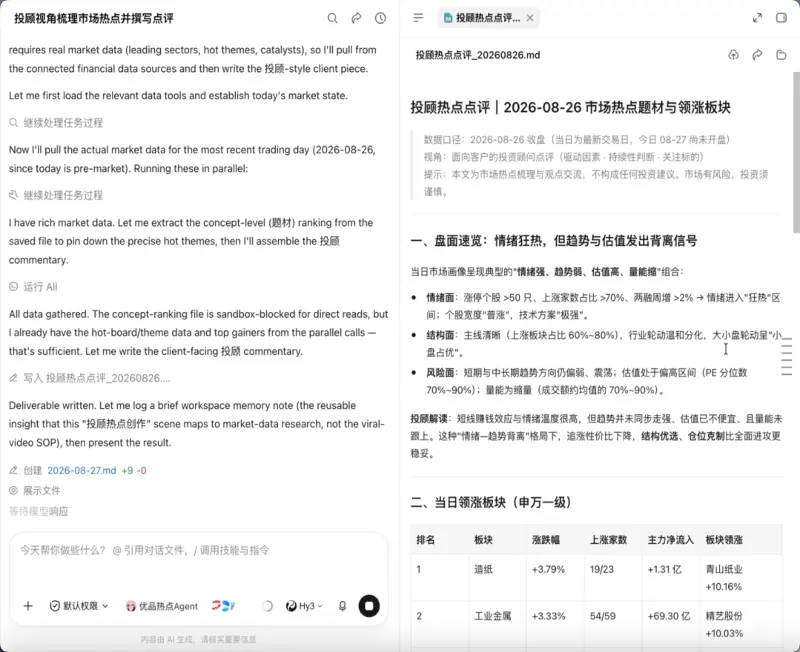Open the Hy3 model selector
The height and width of the screenshot is (652, 800).
305,606
